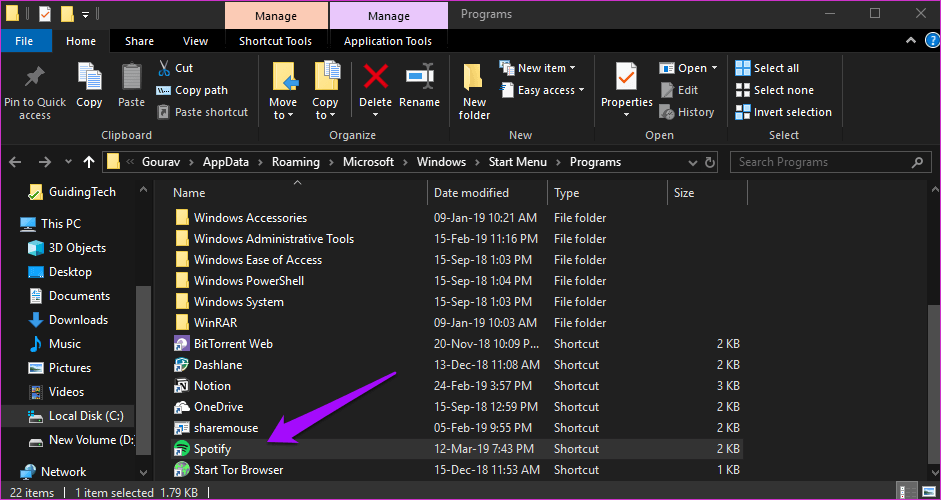Select the Home ribbon tab
This screenshot has height=500, width=941.
pyautogui.click(x=81, y=41)
